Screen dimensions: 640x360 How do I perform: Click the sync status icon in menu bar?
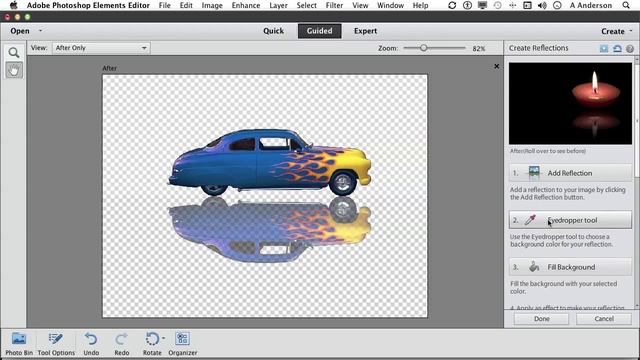[452, 5]
